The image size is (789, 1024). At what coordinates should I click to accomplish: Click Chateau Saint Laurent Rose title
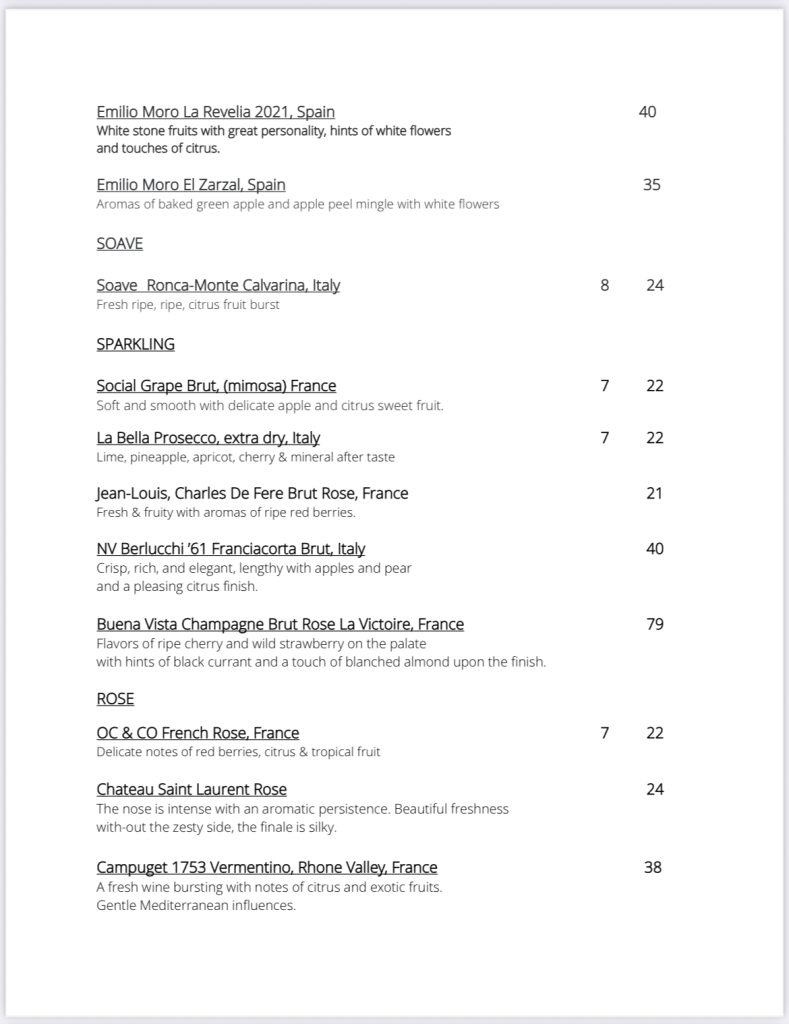coord(192,789)
